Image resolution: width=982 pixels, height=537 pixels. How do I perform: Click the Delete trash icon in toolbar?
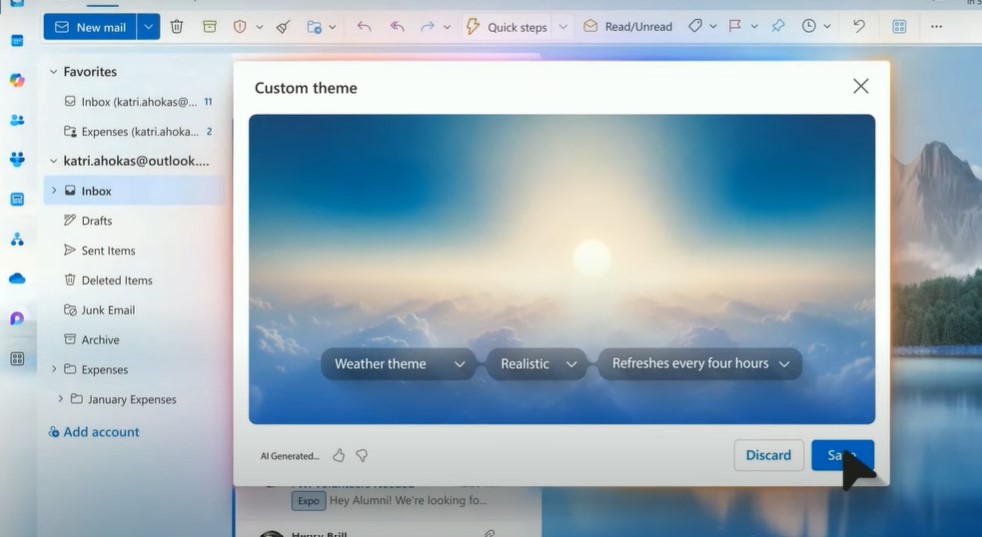pos(177,27)
